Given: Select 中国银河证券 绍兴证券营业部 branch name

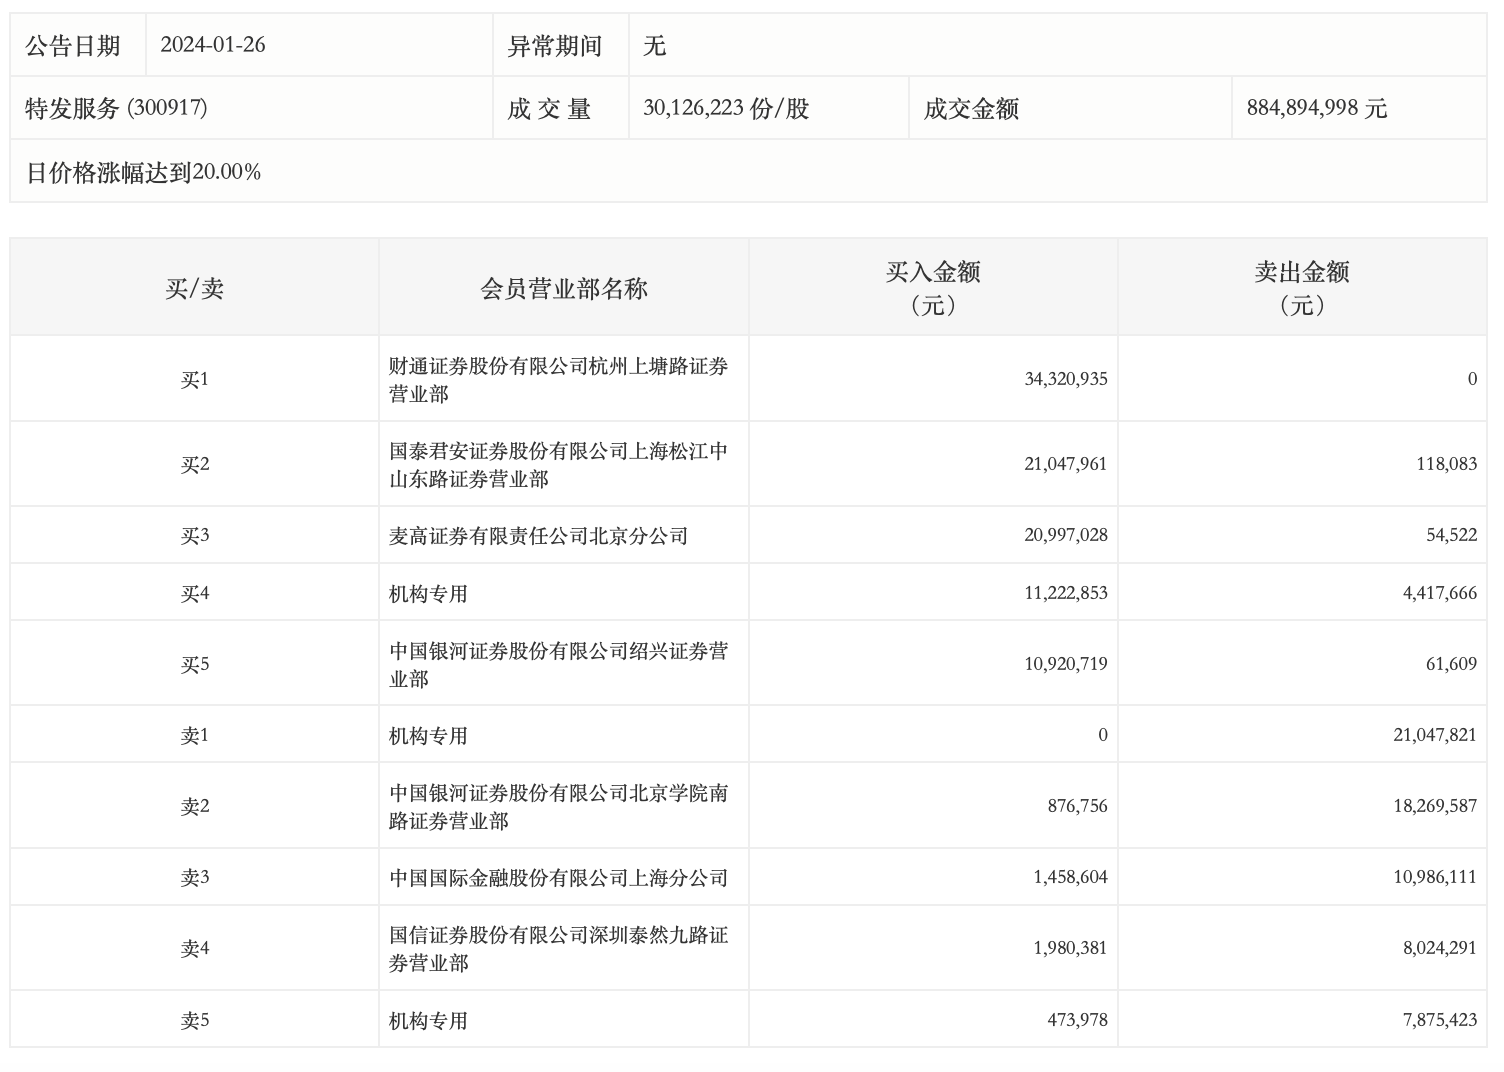Looking at the screenshot, I should 558,665.
